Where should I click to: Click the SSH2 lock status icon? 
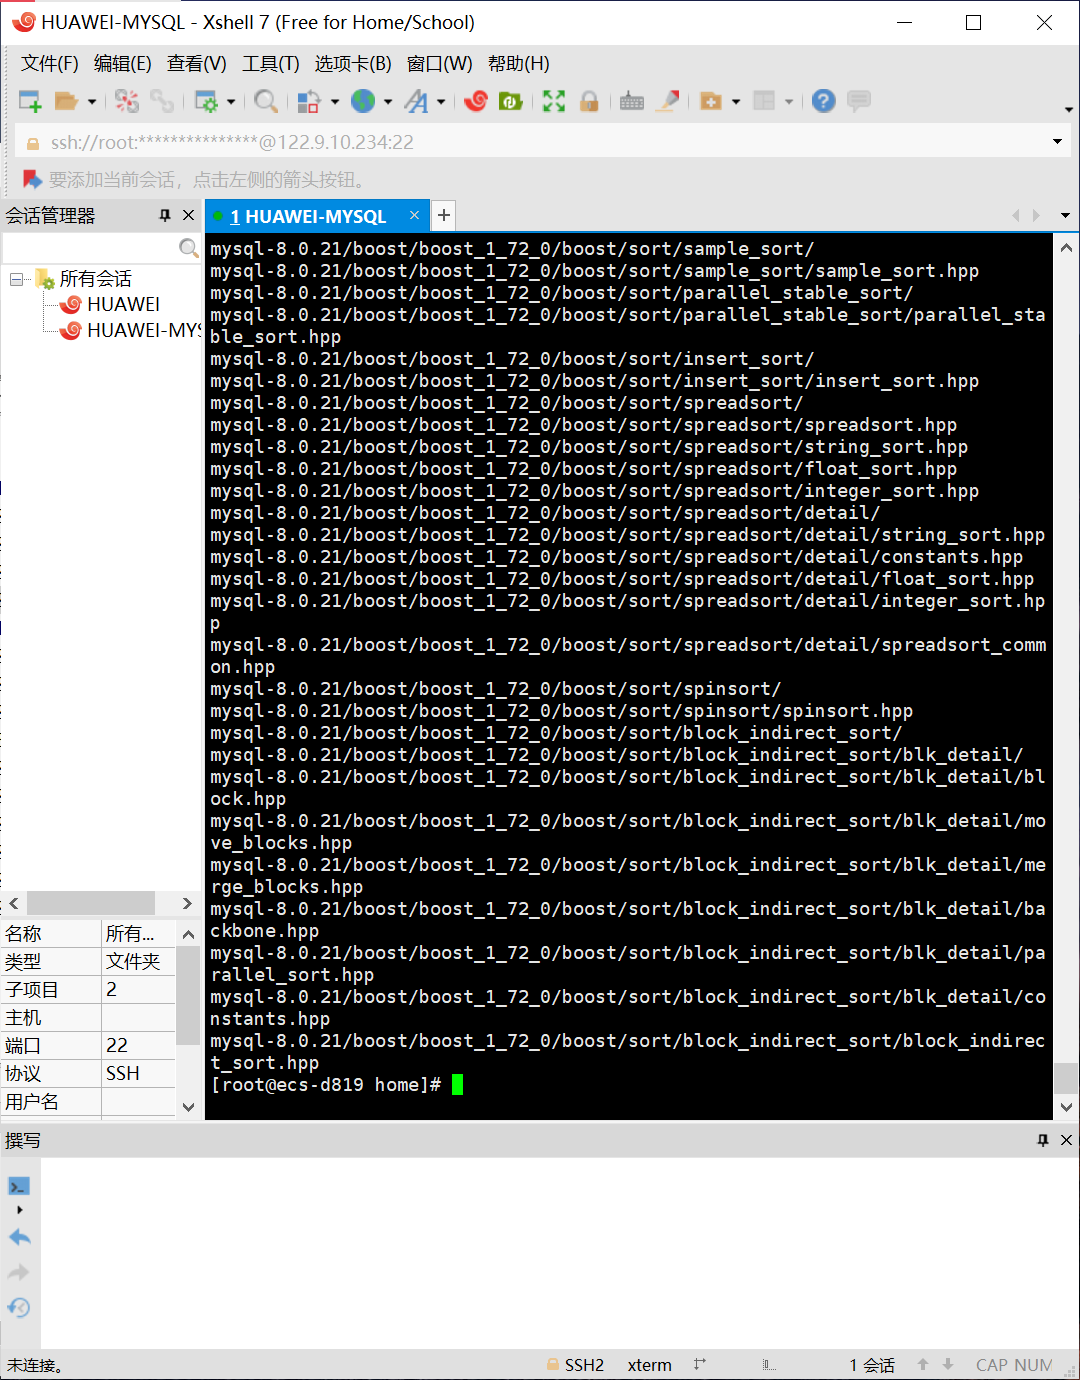click(x=553, y=1365)
